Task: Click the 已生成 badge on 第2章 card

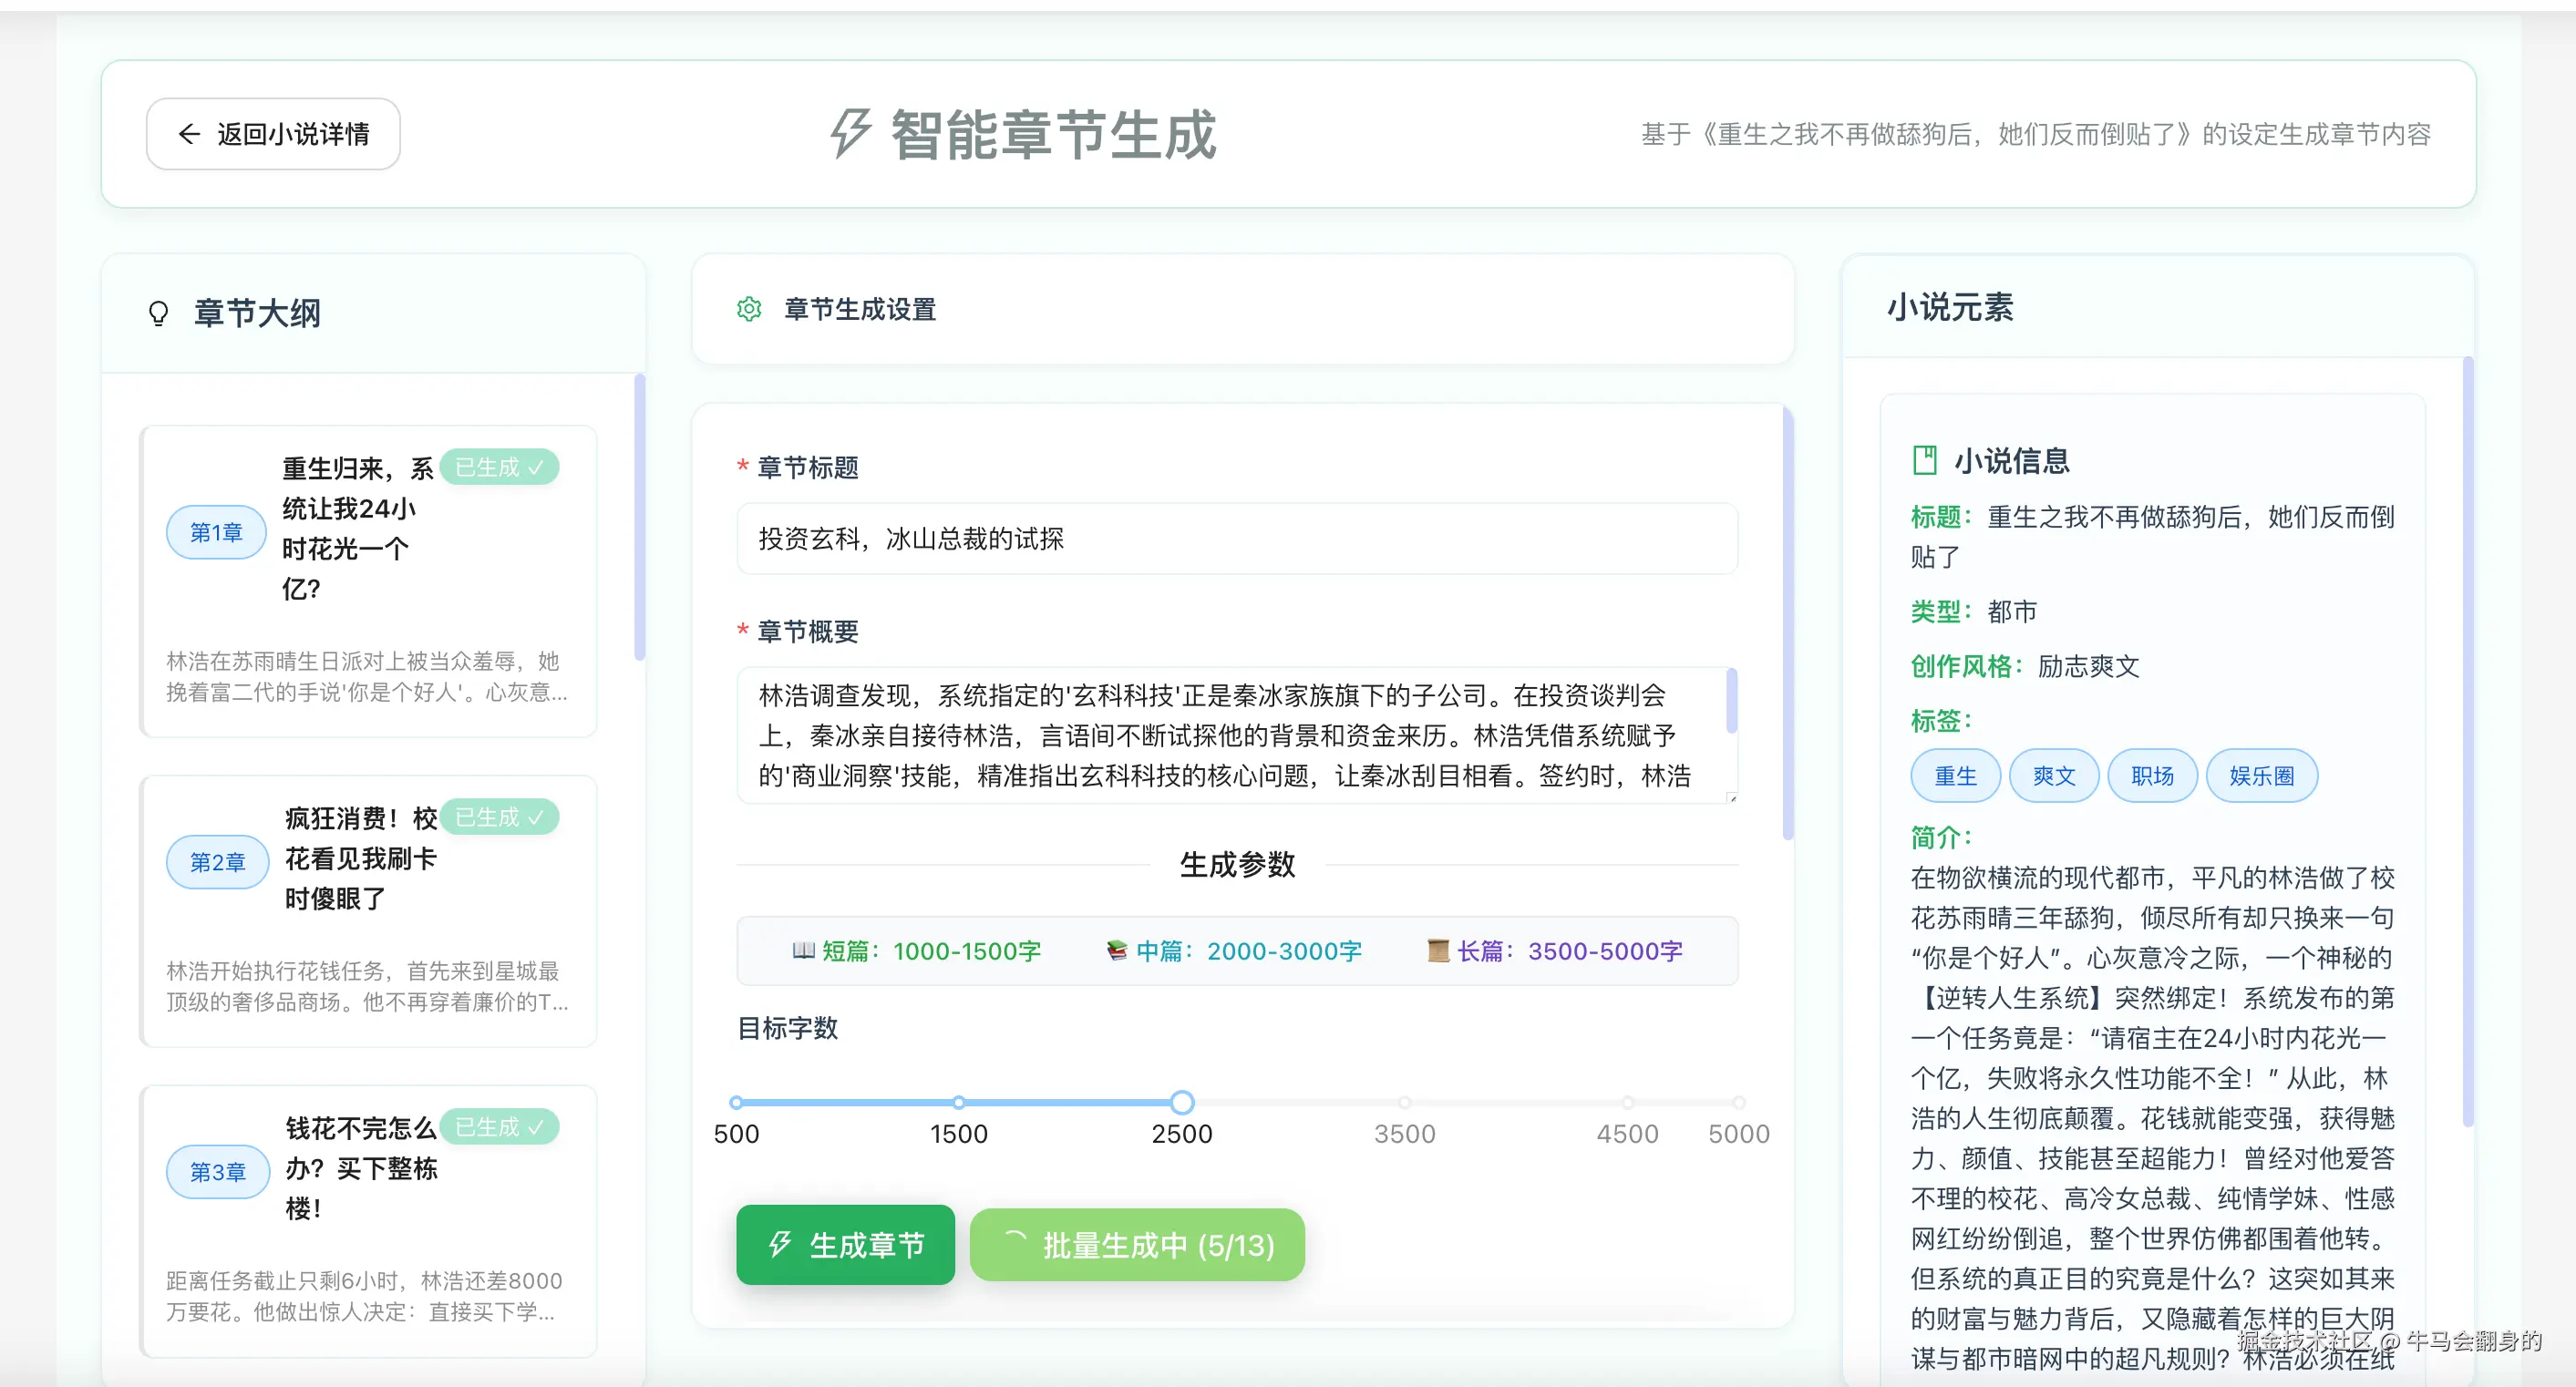Action: (x=498, y=816)
